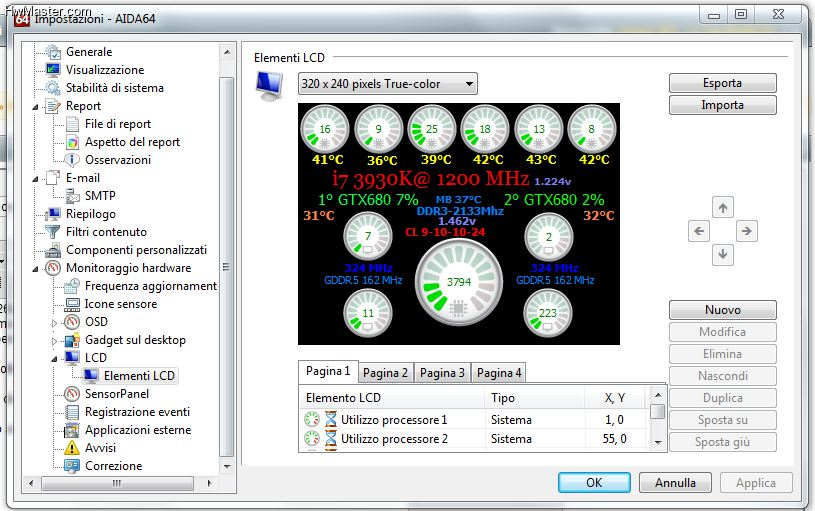Click the Generale icon in the tree

point(52,51)
